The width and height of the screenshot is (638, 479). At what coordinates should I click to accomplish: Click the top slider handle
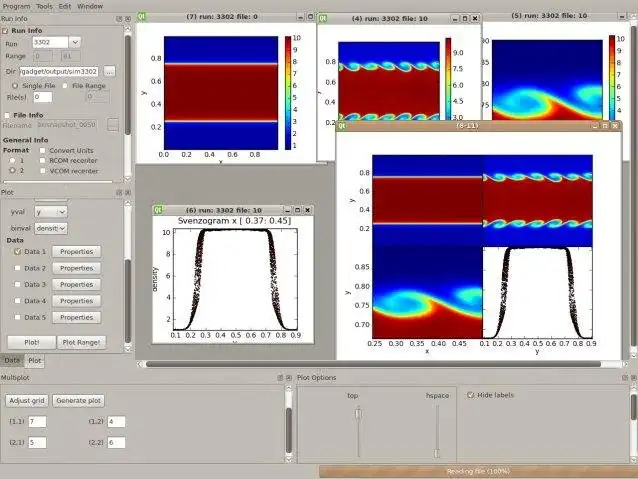[358, 414]
